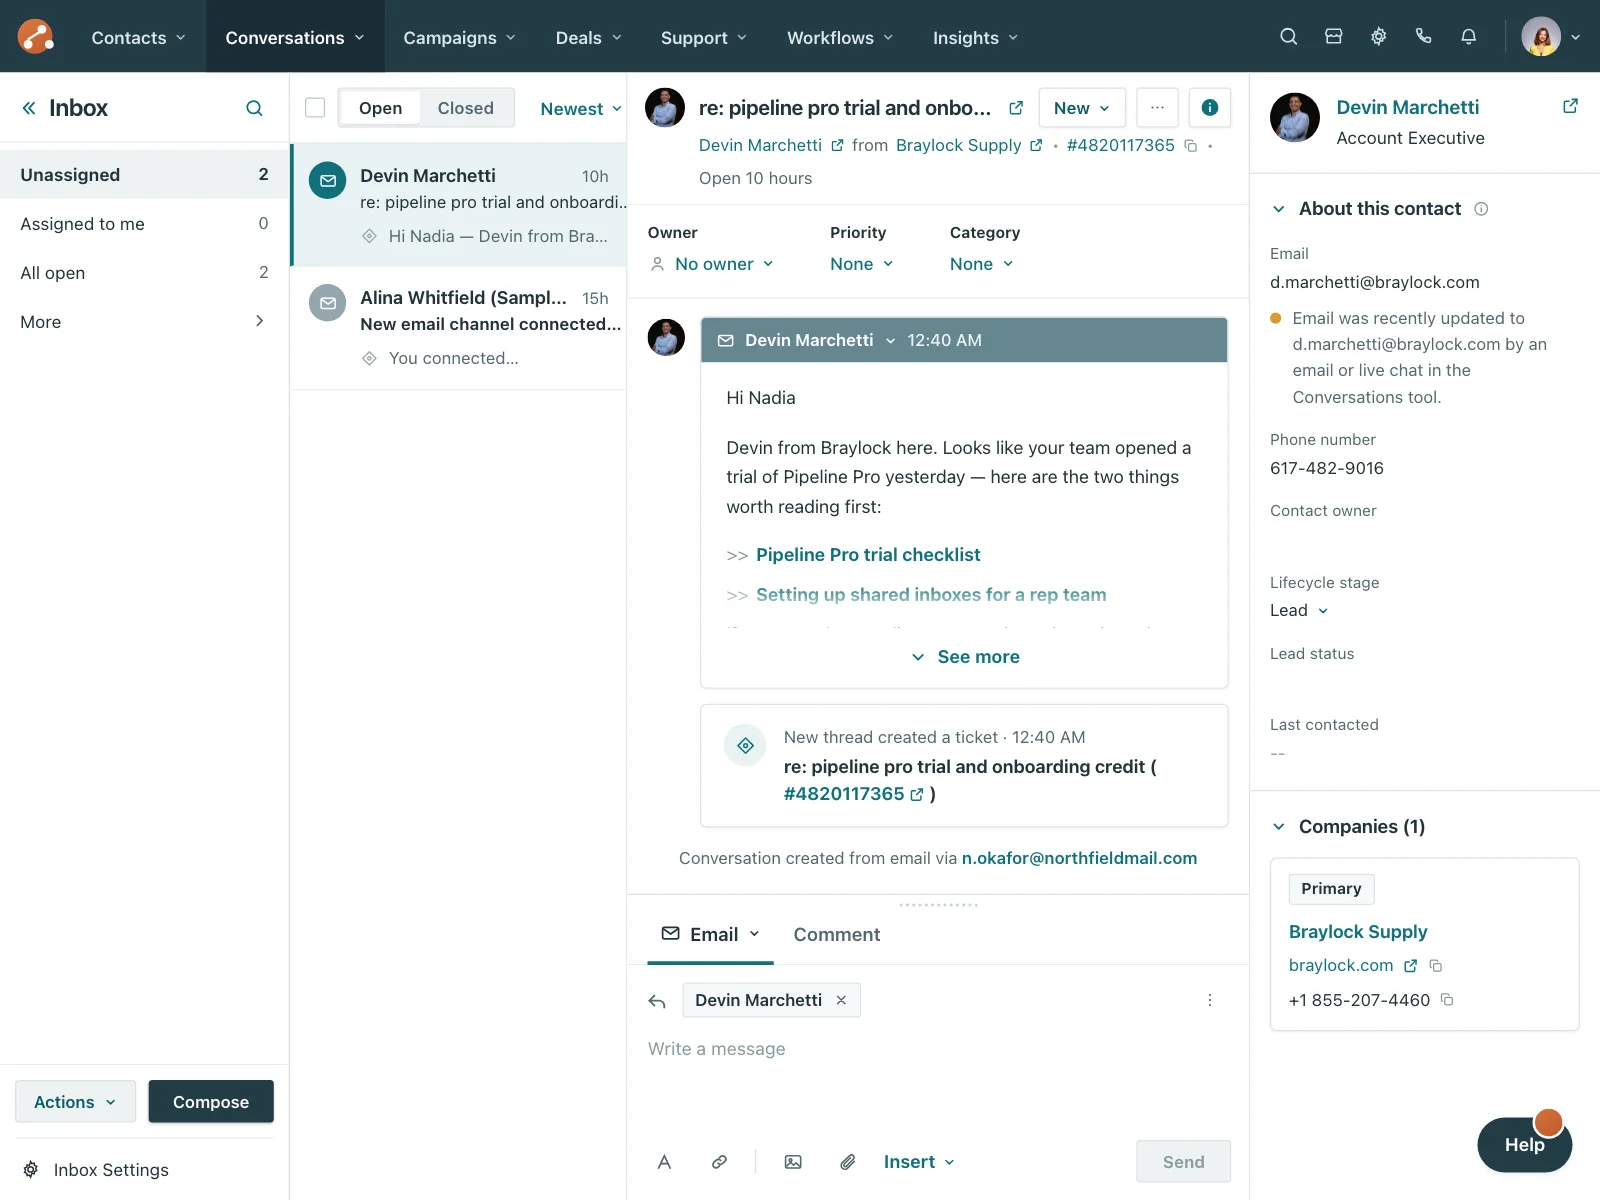Insert image icon in composer toolbar

click(x=793, y=1162)
